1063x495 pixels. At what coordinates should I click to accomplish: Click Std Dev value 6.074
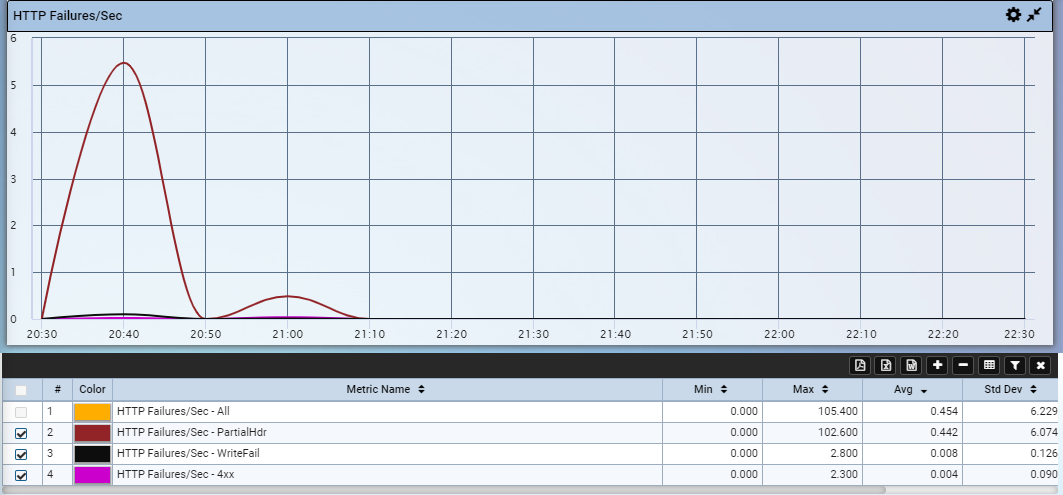tap(1045, 432)
